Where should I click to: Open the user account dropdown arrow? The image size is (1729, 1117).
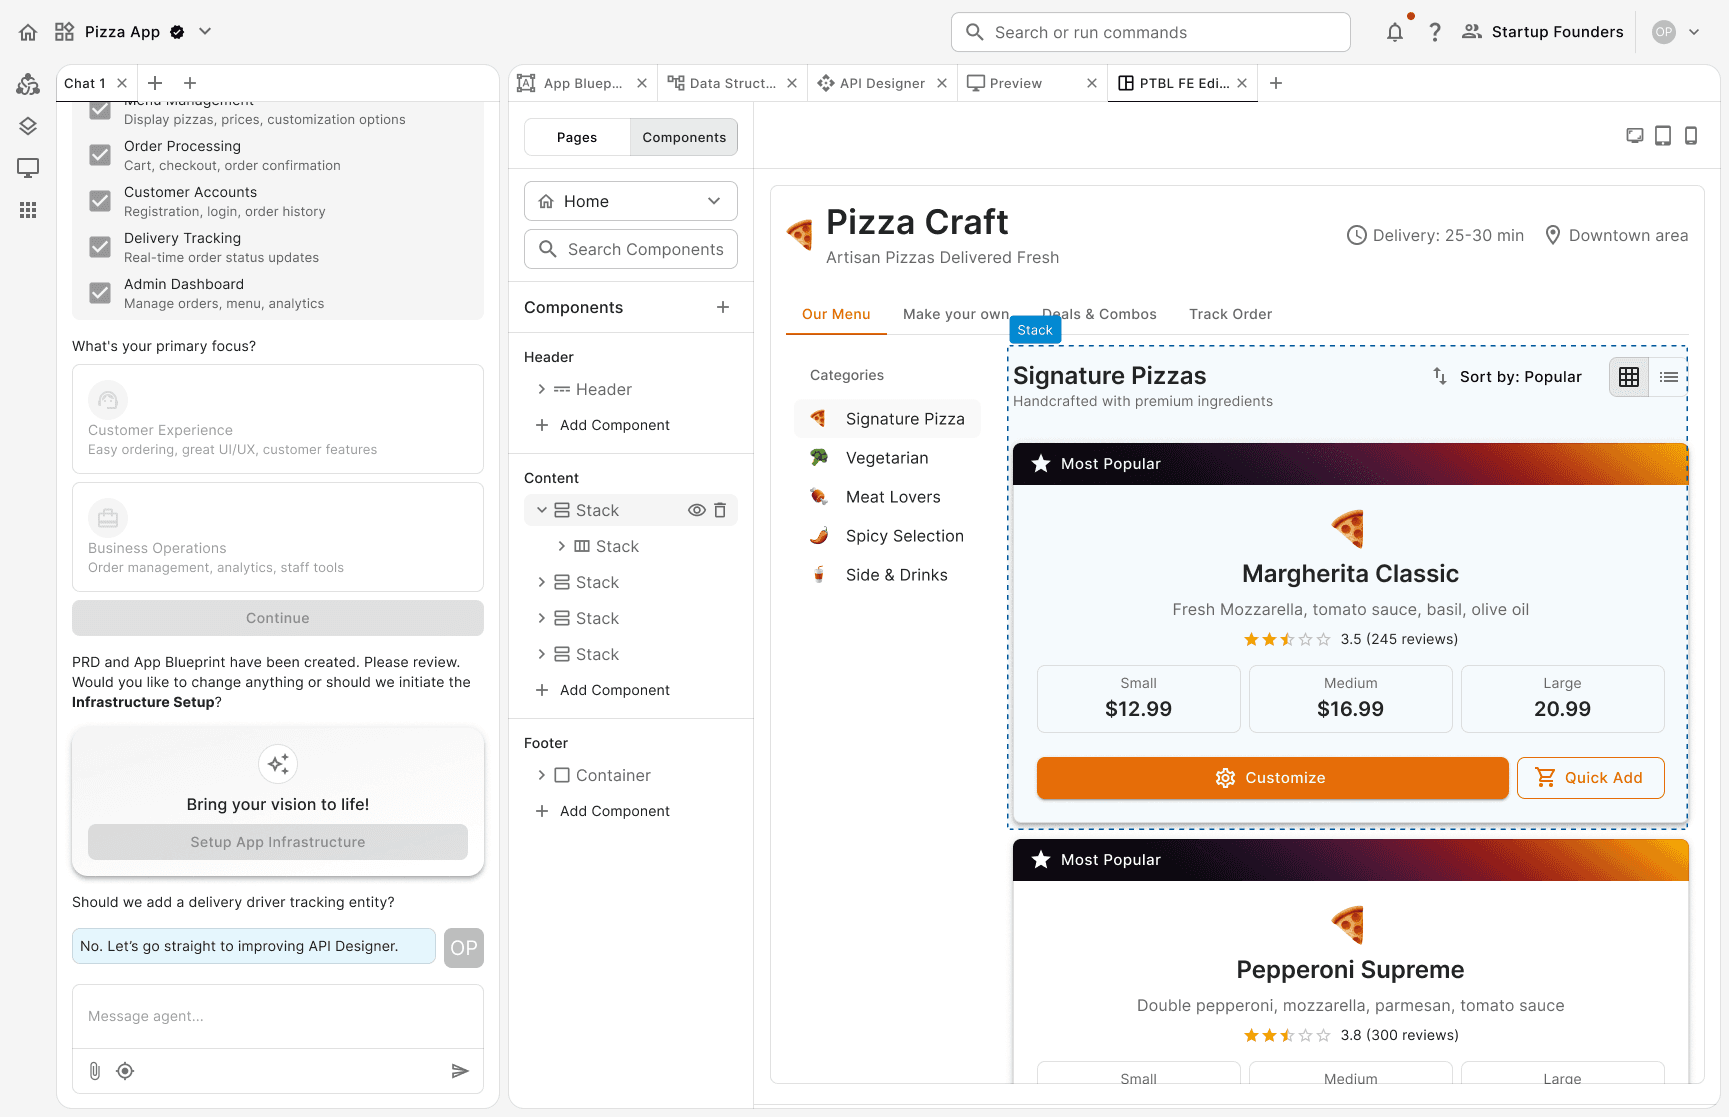1694,32
